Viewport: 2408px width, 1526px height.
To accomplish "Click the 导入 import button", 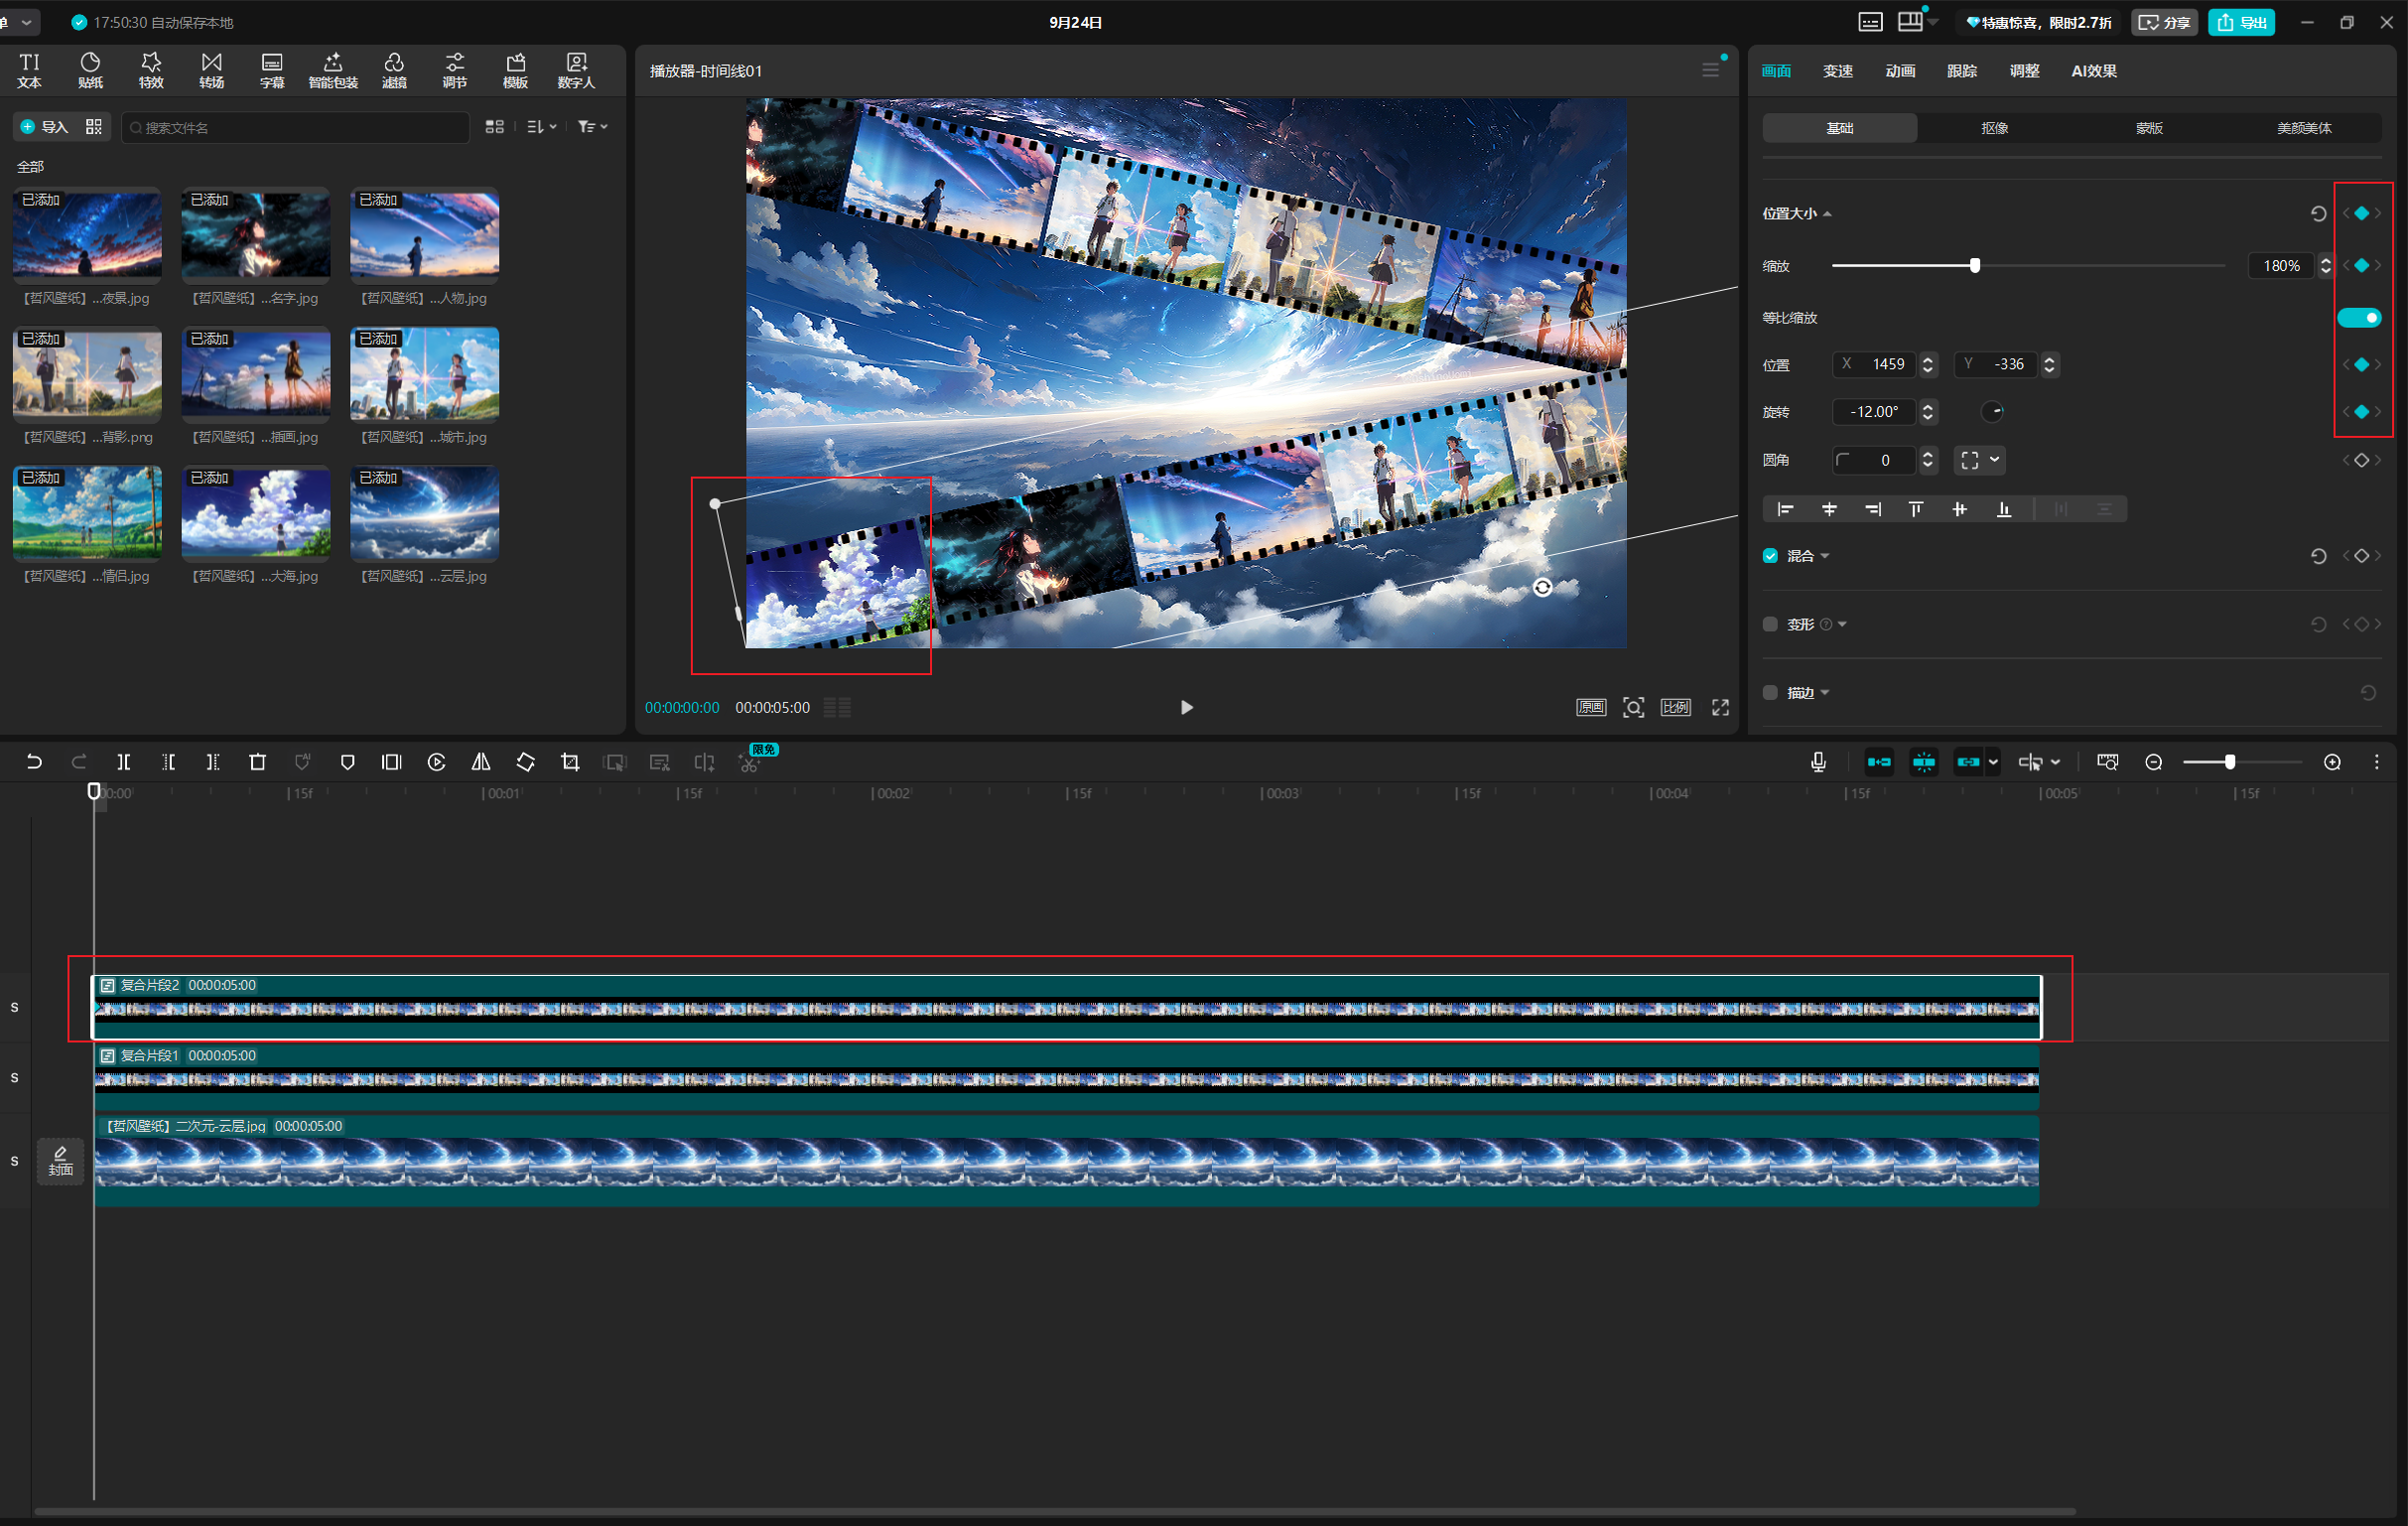I will point(44,127).
